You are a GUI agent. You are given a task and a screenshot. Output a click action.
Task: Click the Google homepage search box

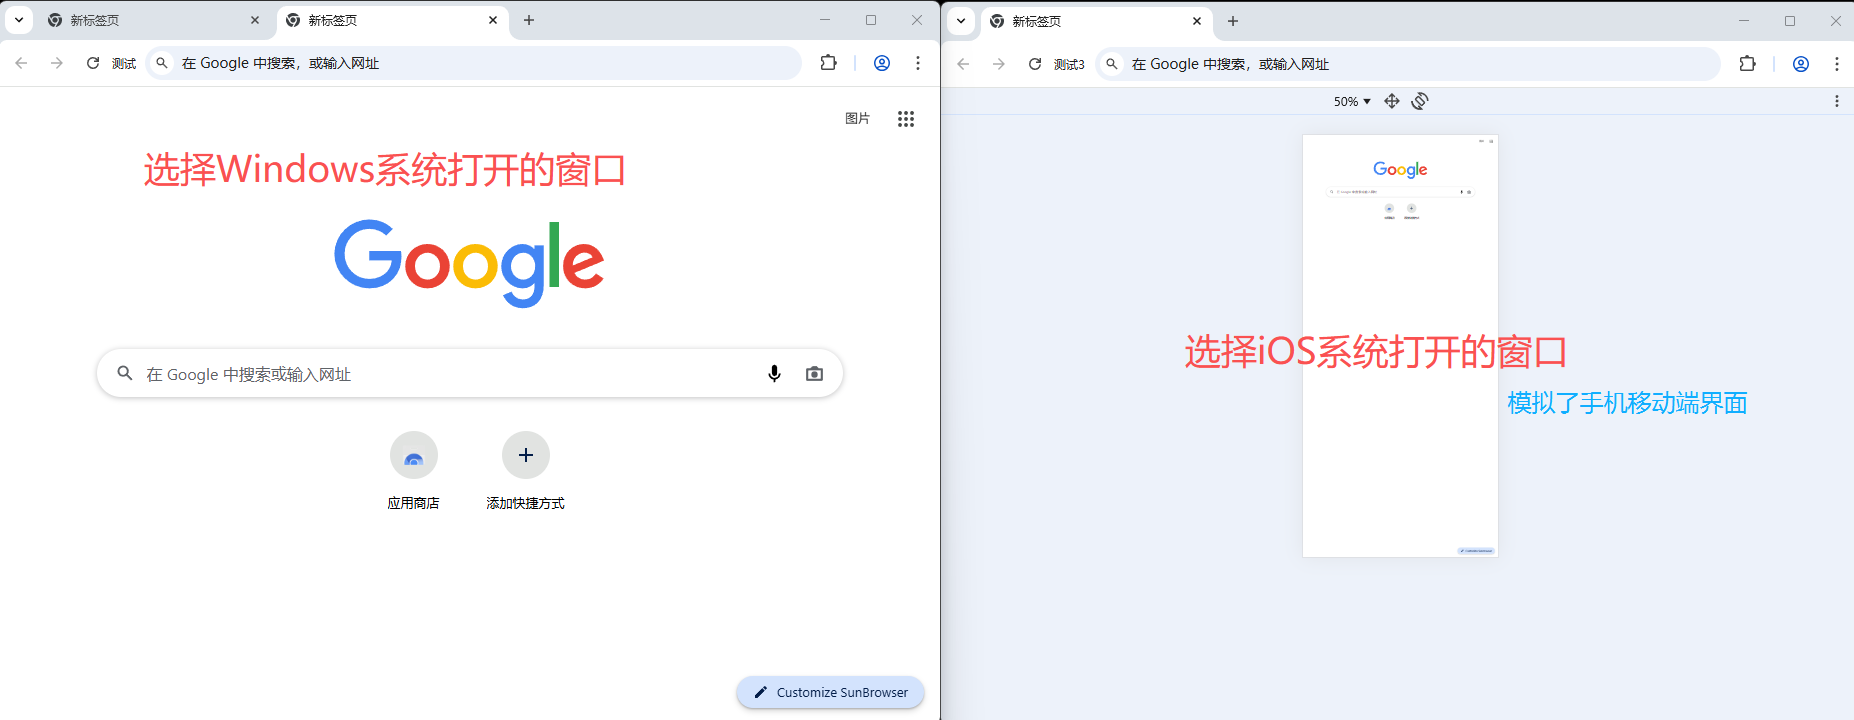[x=470, y=373]
